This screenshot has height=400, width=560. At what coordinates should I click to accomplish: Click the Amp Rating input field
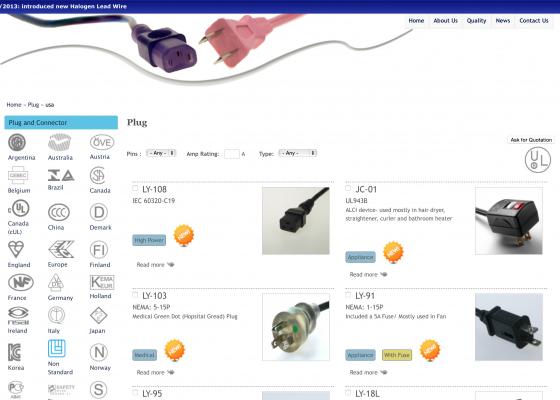coord(231,154)
